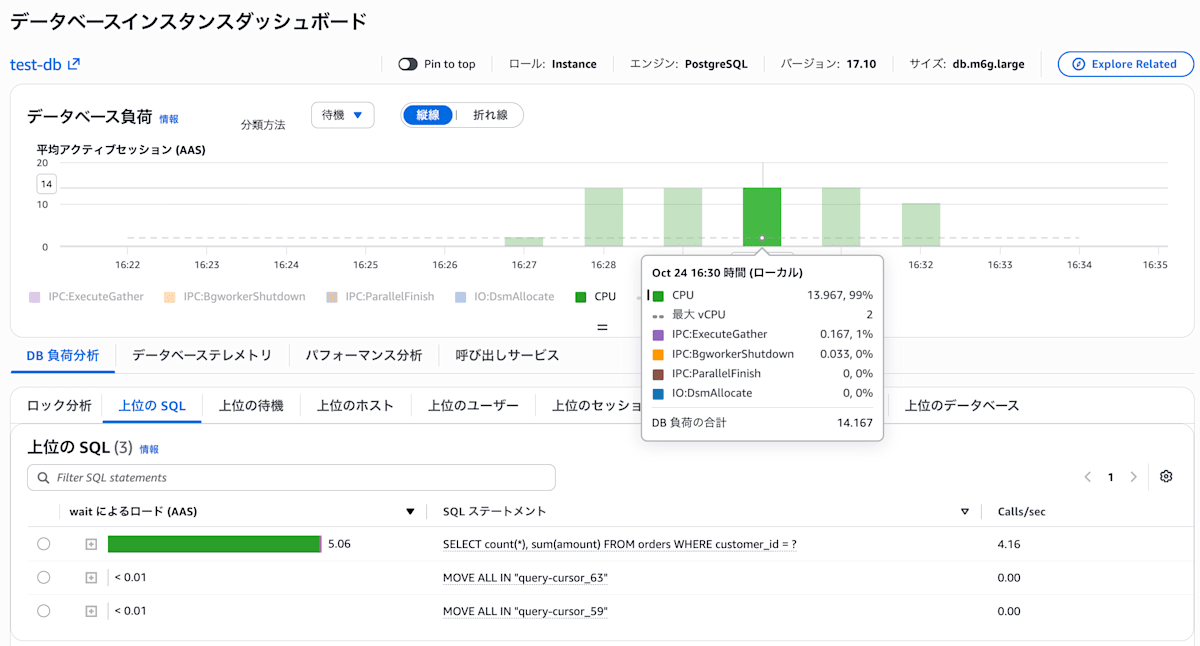This screenshot has width=1200, height=646.
Task: Switch to 上位のデータベース tab
Action: (x=962, y=406)
